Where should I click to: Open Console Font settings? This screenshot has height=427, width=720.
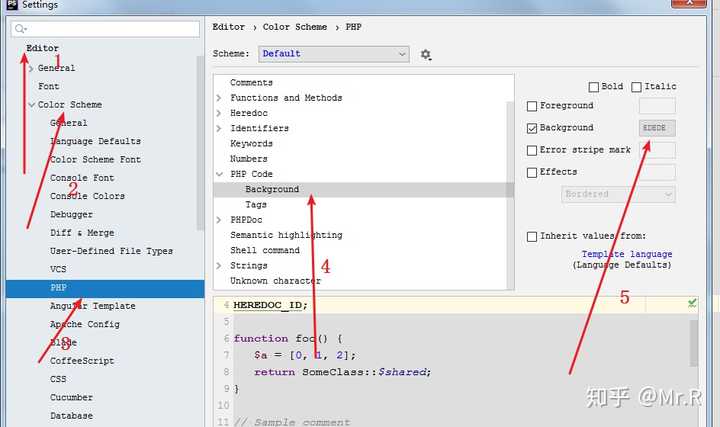82,178
